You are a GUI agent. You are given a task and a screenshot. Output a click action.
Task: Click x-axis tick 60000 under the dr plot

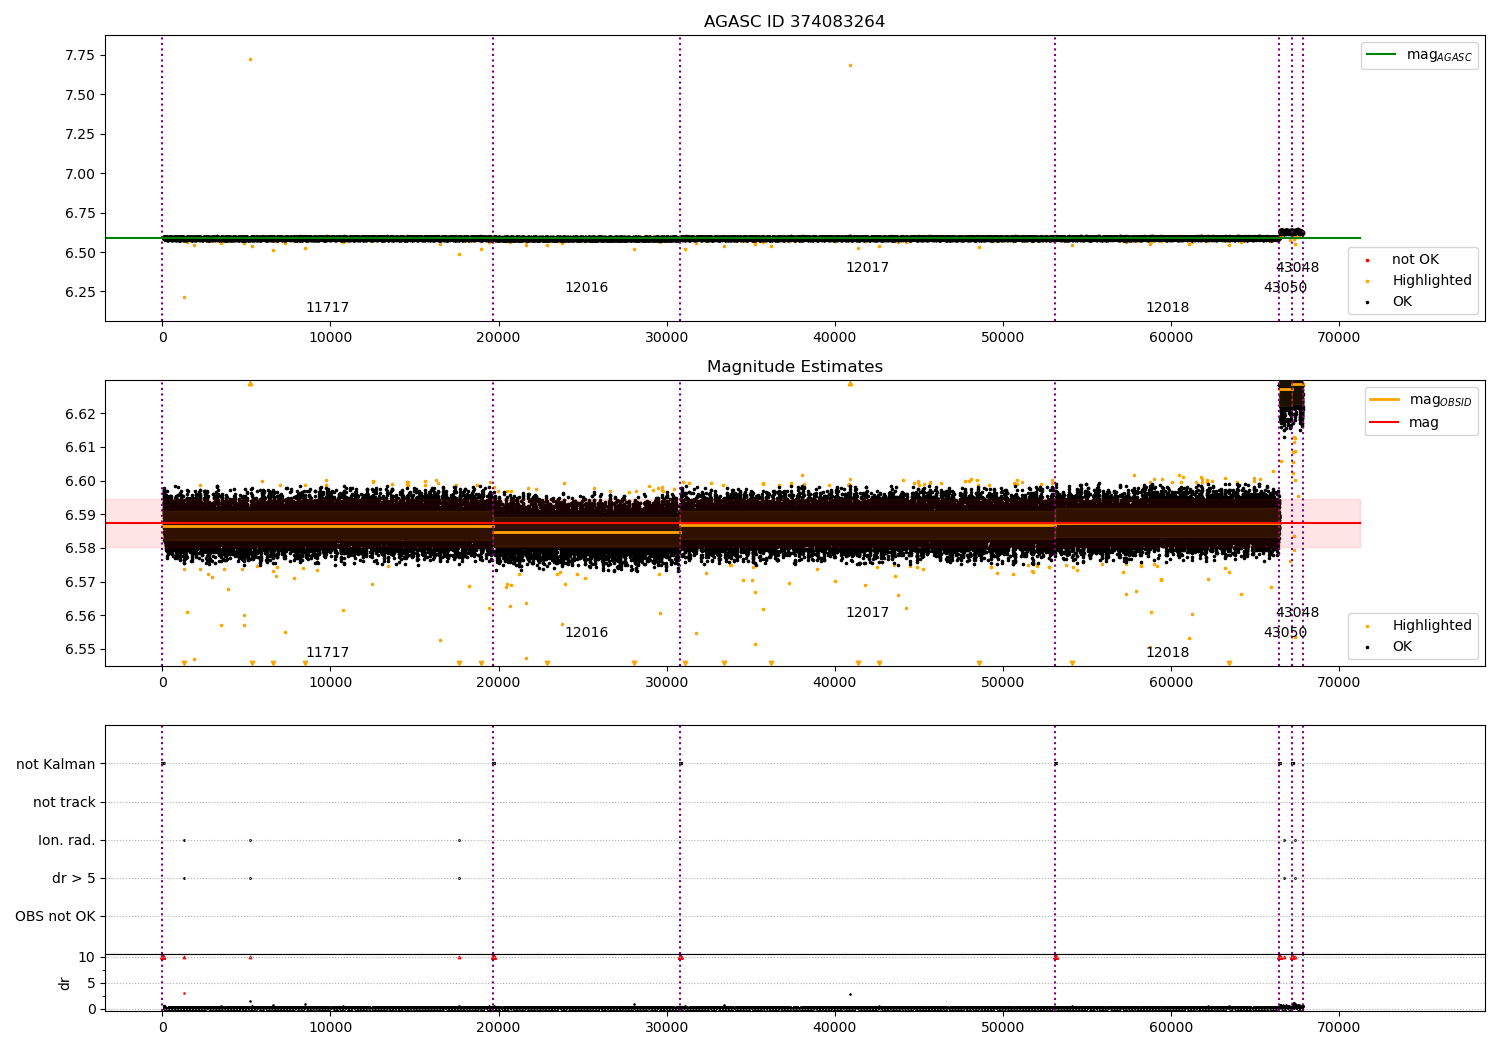(x=1171, y=1027)
